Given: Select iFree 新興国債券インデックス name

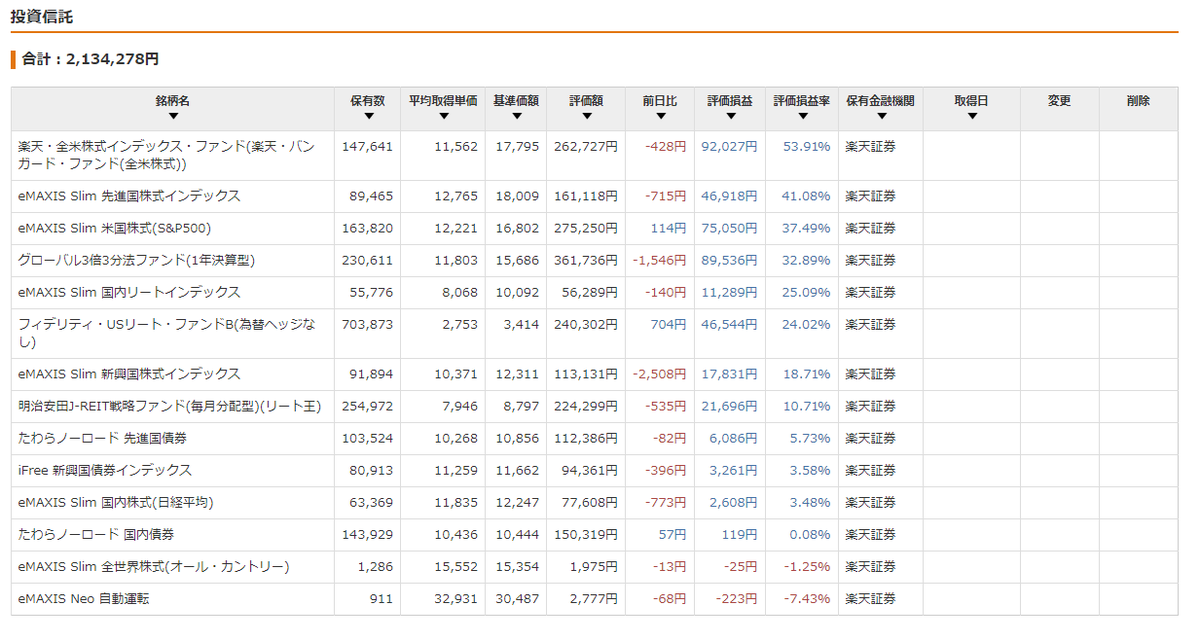Looking at the screenshot, I should (105, 470).
